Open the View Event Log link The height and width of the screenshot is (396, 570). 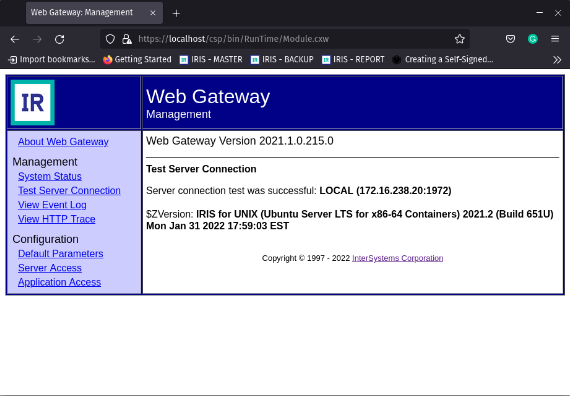pyautogui.click(x=52, y=205)
